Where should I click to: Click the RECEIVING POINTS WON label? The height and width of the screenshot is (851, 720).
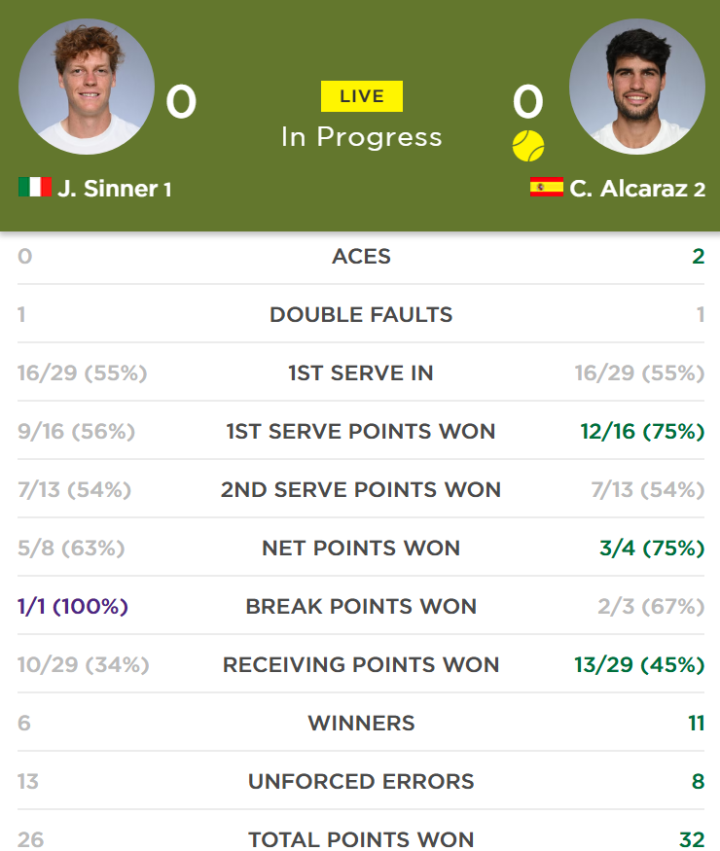[361, 665]
